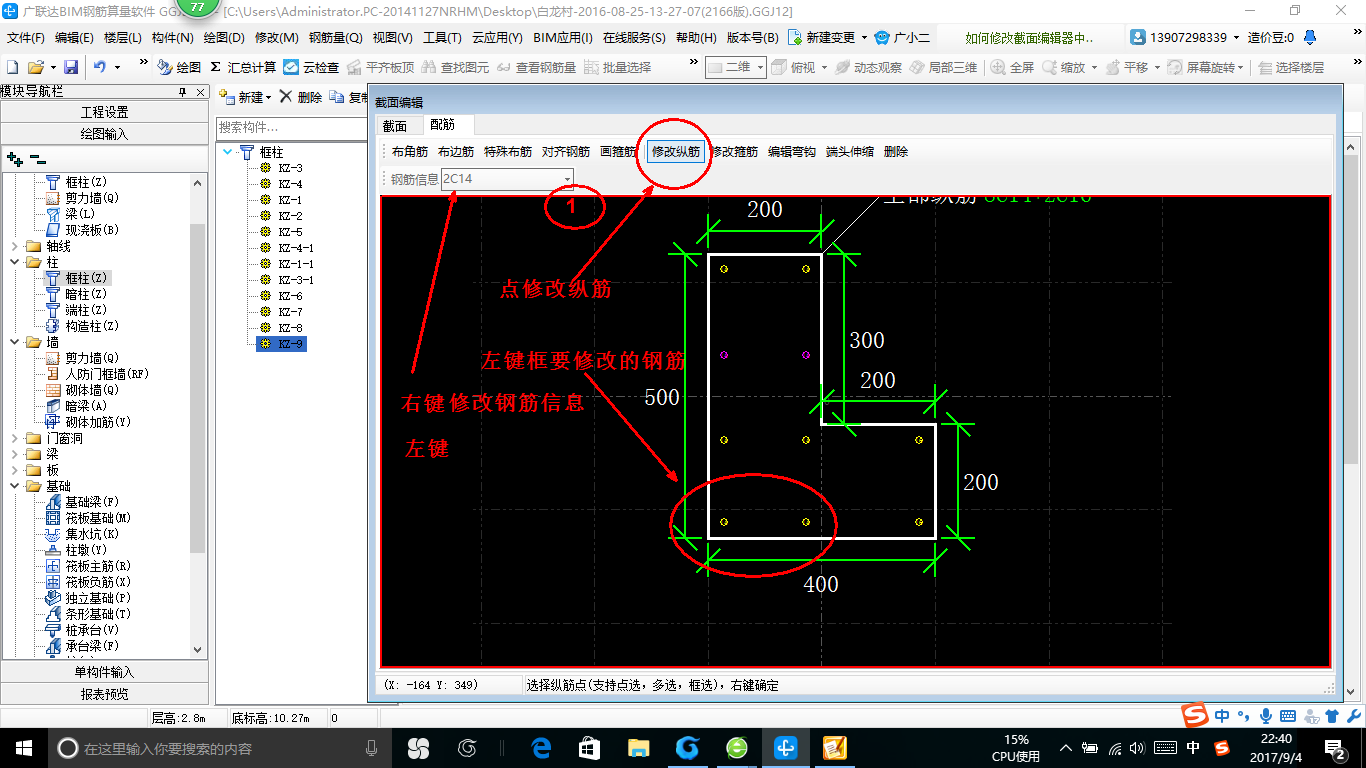Open Microsoft Edge from the taskbar
The width and height of the screenshot is (1366, 768).
point(542,748)
